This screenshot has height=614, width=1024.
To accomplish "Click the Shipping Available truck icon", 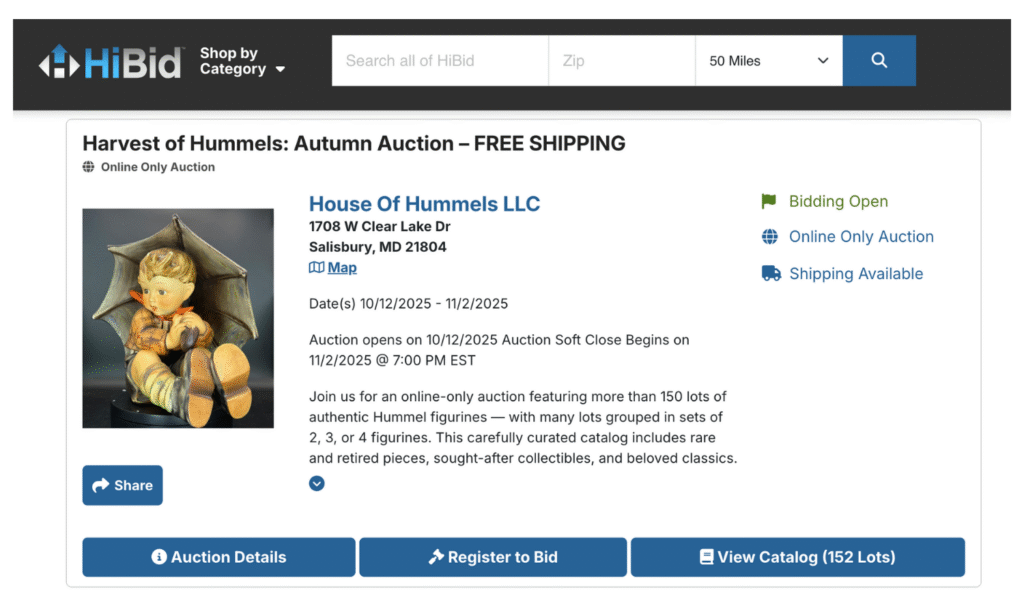I will [771, 274].
